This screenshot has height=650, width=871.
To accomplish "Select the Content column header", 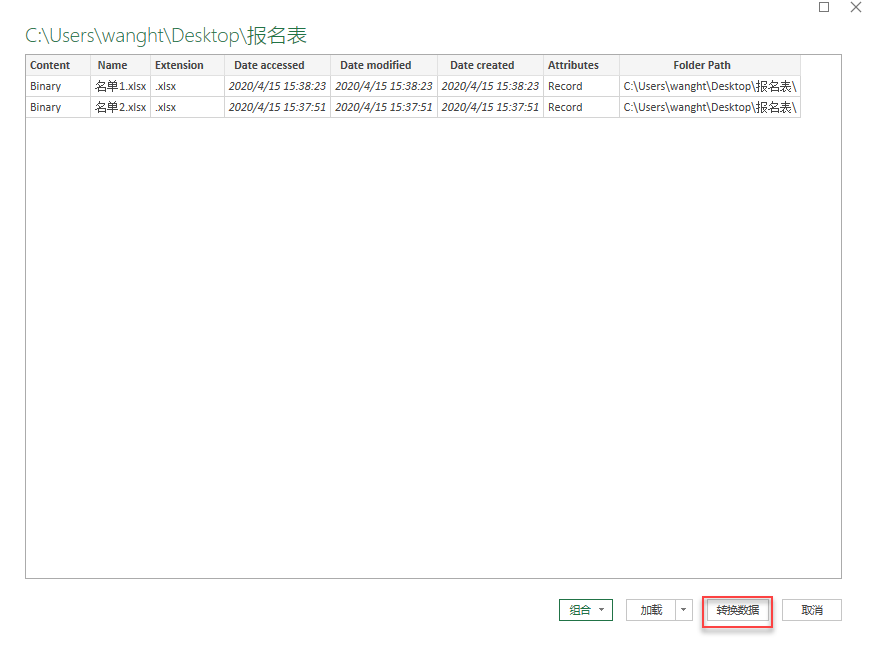I will (58, 65).
